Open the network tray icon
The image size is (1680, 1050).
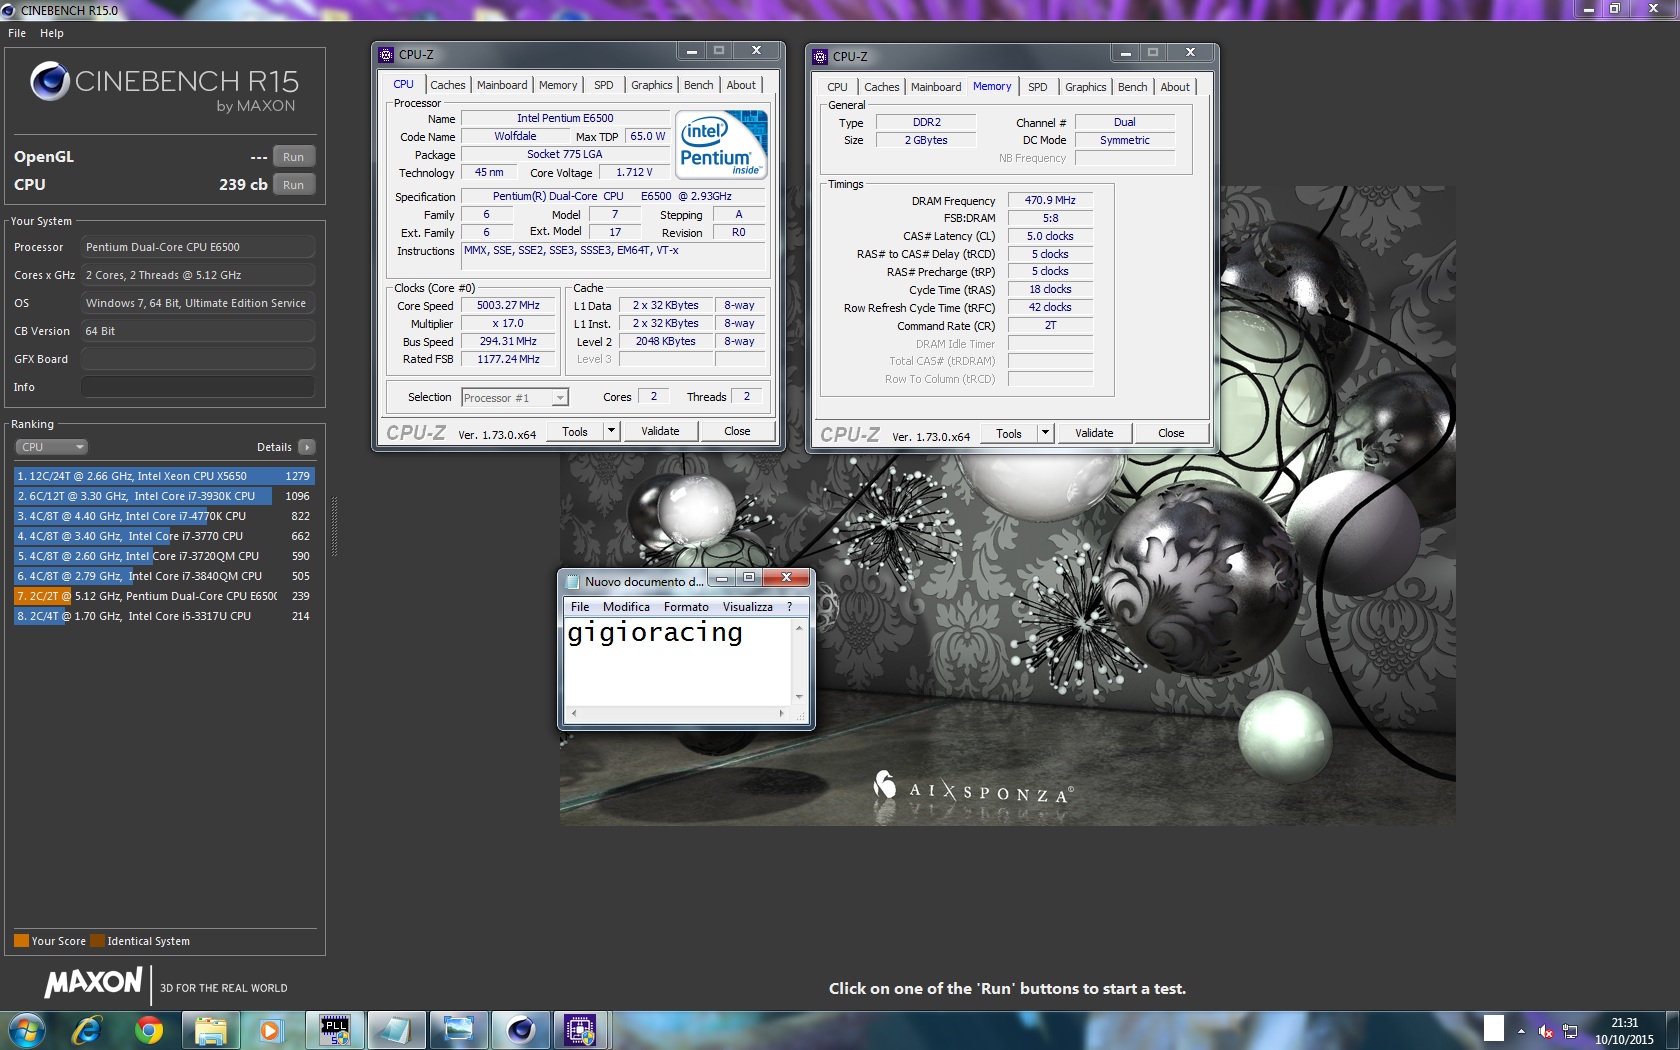click(x=1570, y=1031)
